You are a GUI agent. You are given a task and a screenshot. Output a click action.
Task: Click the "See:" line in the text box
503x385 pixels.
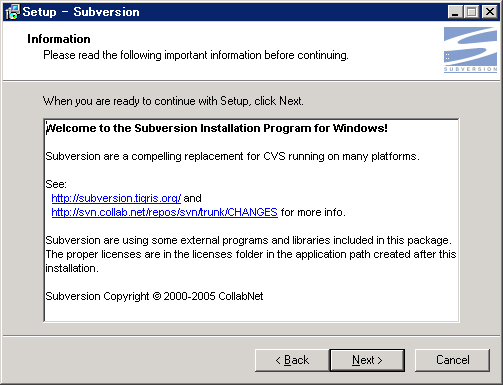pyautogui.click(x=56, y=184)
